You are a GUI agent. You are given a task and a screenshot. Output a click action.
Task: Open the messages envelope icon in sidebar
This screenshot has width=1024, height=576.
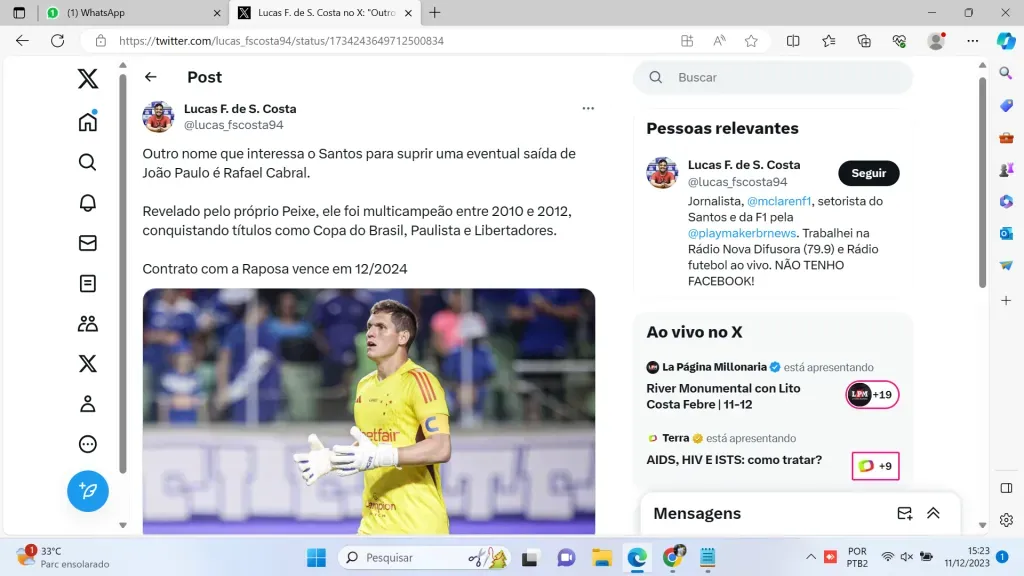point(88,243)
